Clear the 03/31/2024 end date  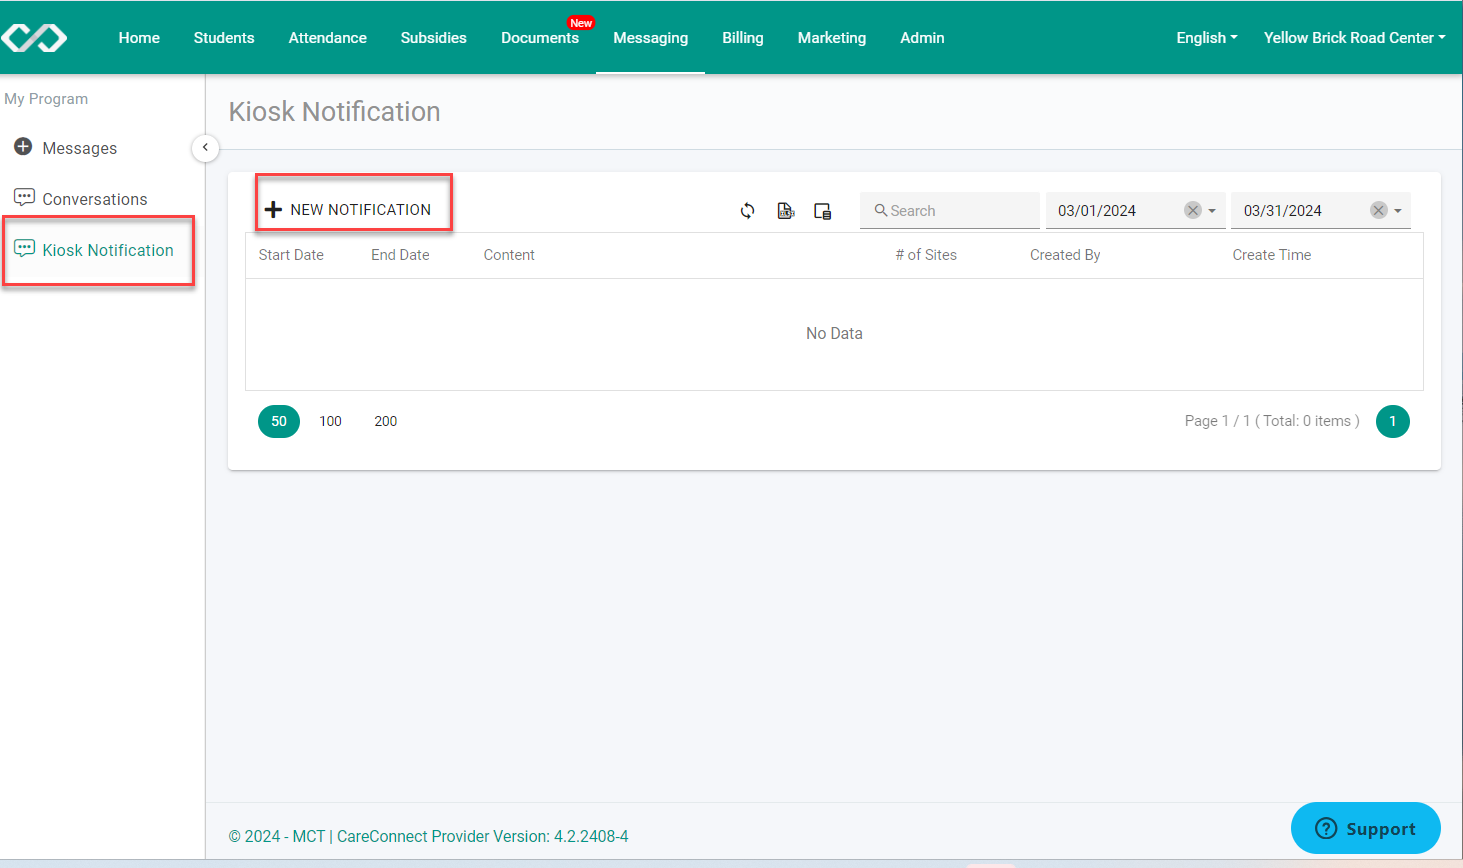1378,210
